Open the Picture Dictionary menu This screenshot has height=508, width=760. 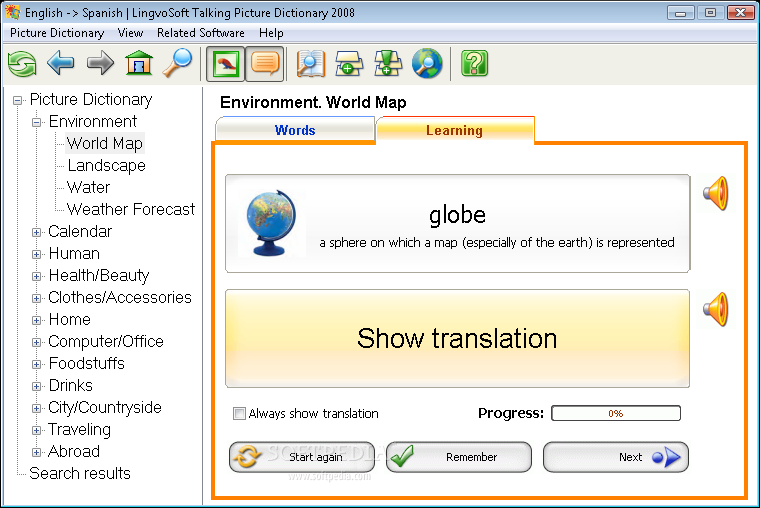(57, 33)
